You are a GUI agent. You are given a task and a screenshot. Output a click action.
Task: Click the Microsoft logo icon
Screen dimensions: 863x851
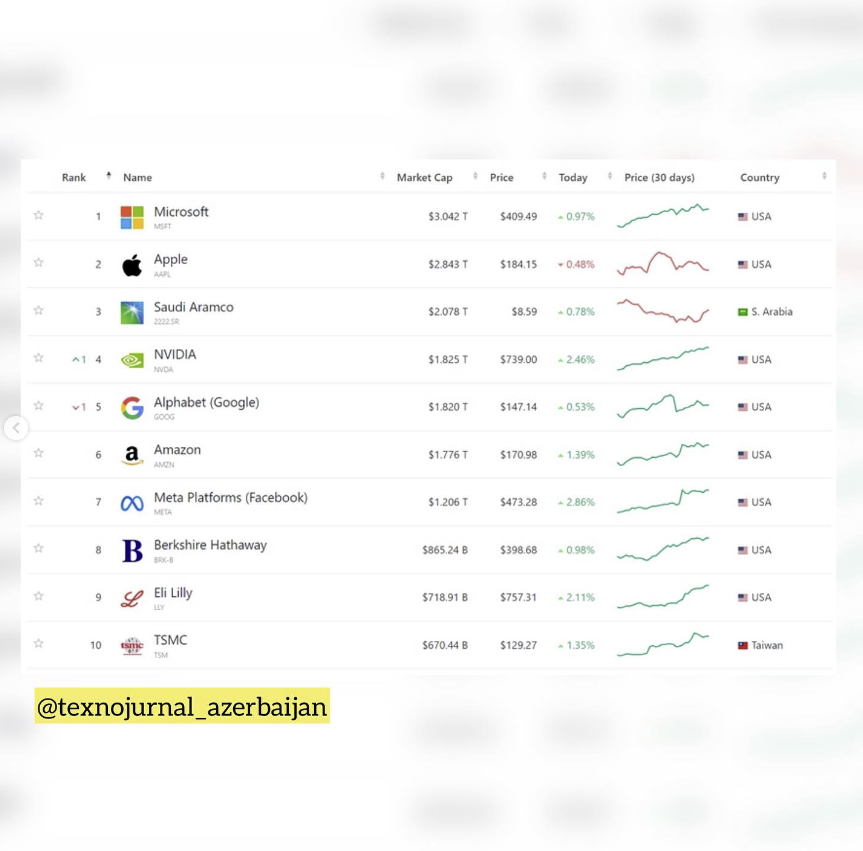(132, 217)
